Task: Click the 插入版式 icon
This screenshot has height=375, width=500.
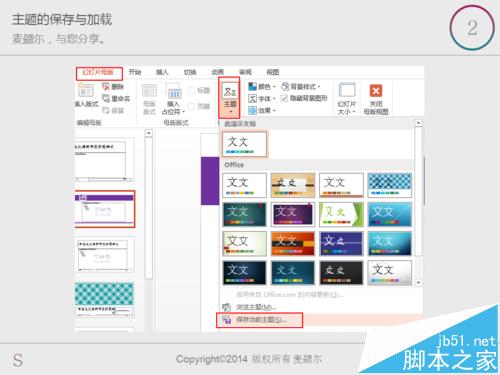Action: tap(86, 90)
